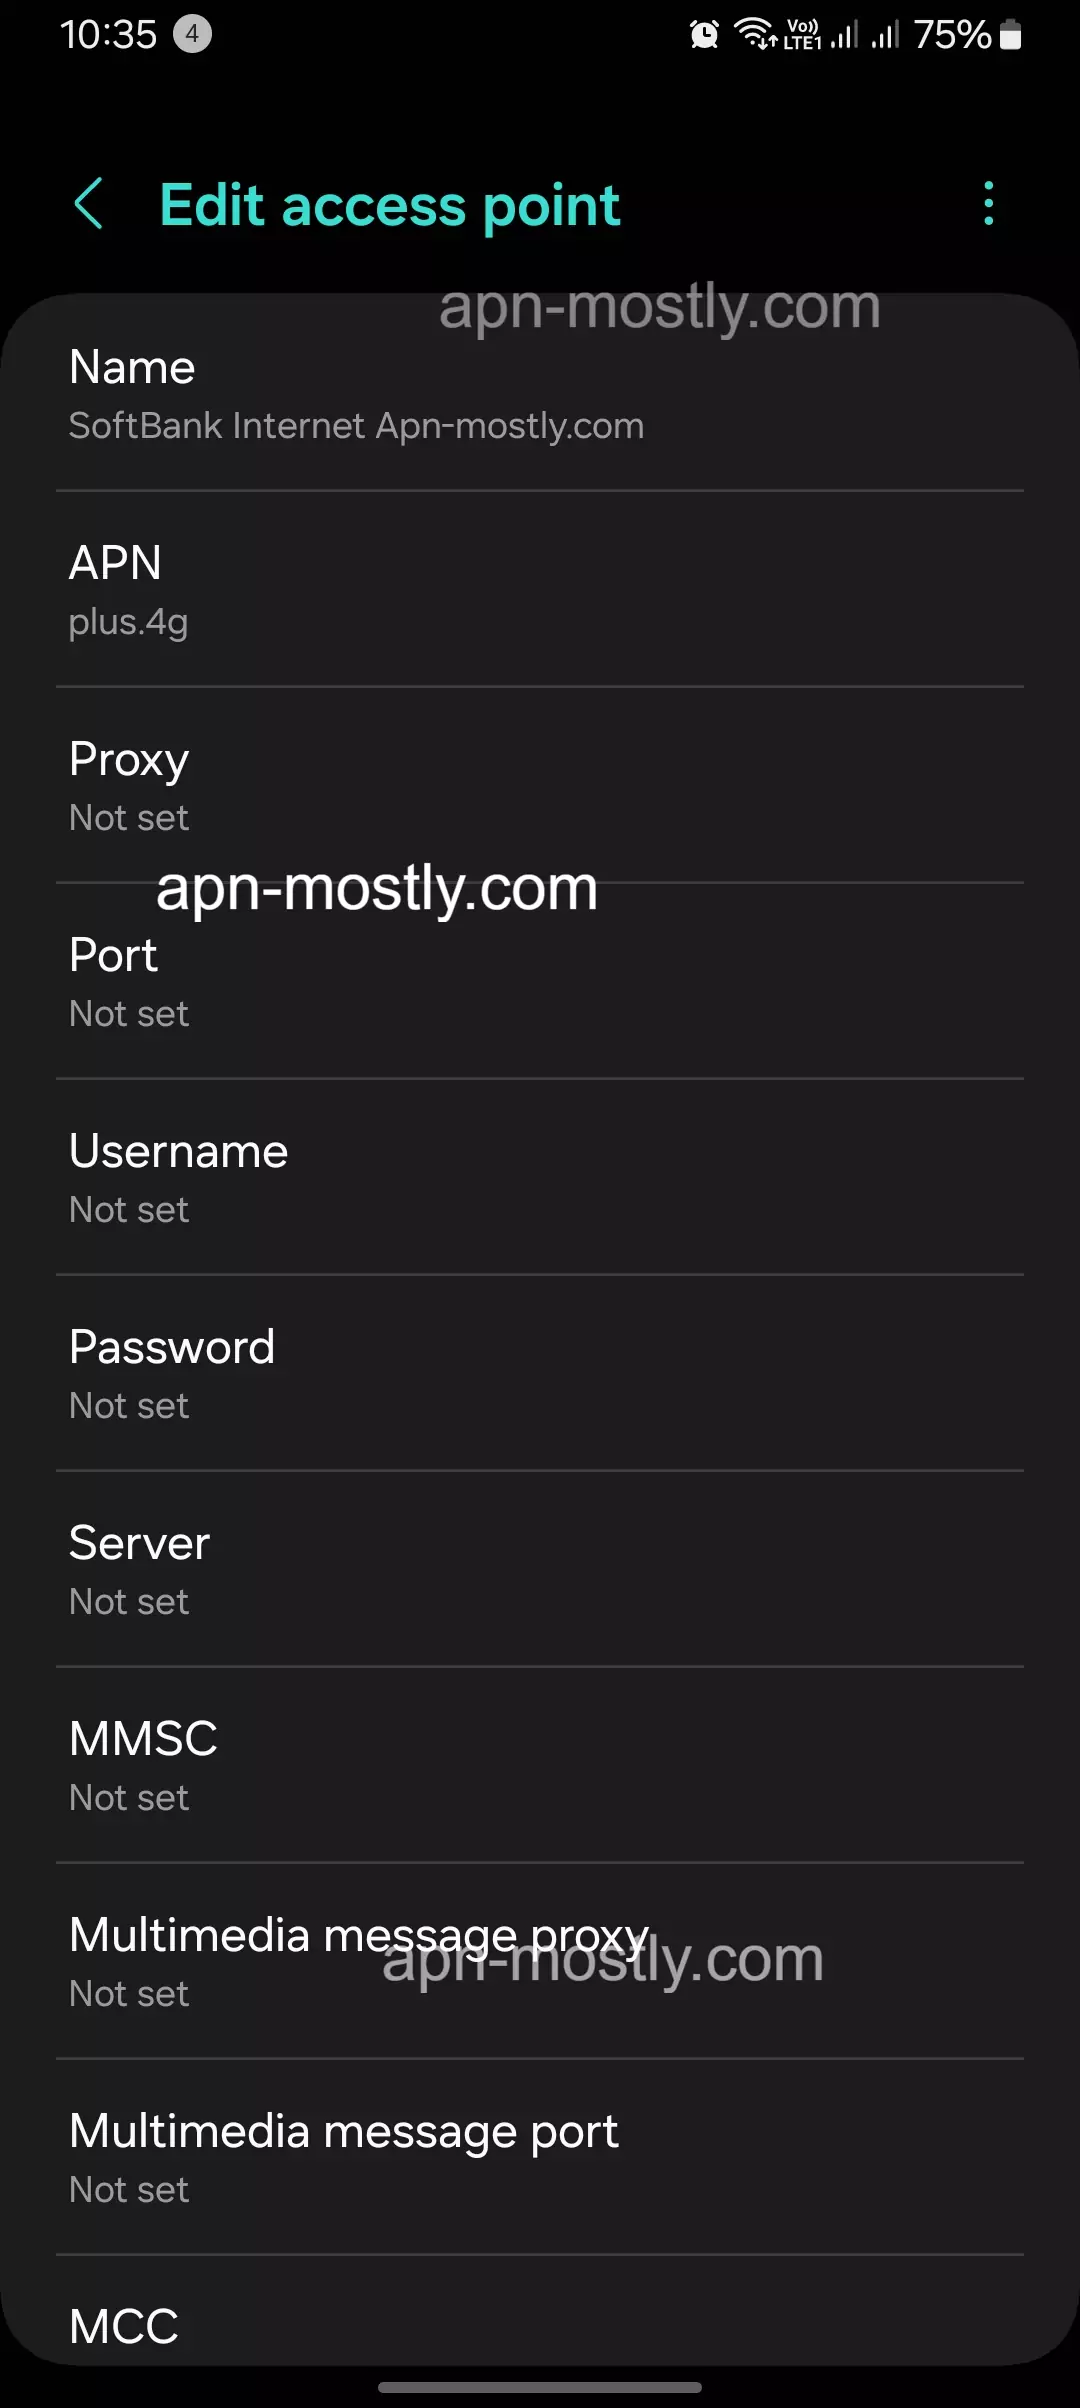Tap the bottom navigation gesture handle
This screenshot has width=1080, height=2408.
(540, 2387)
